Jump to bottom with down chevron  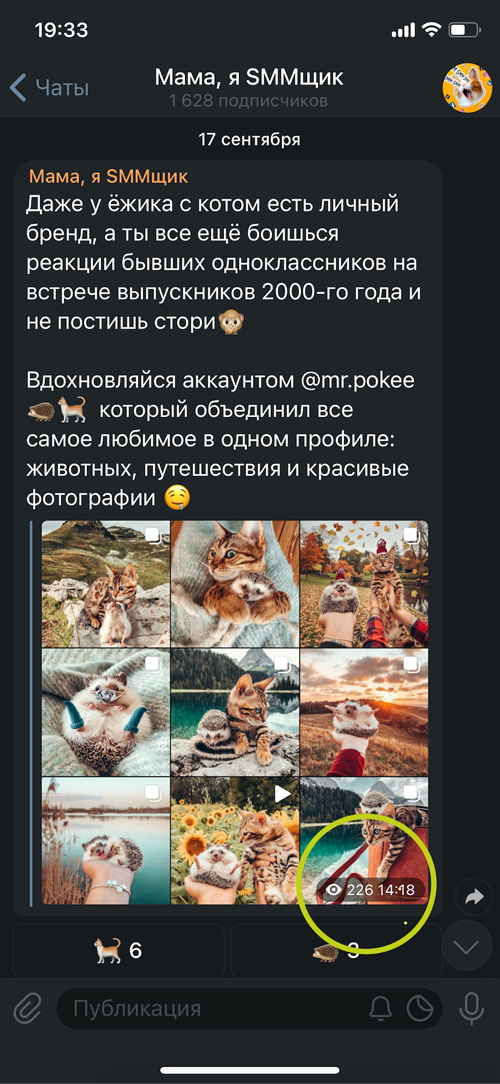click(x=466, y=946)
